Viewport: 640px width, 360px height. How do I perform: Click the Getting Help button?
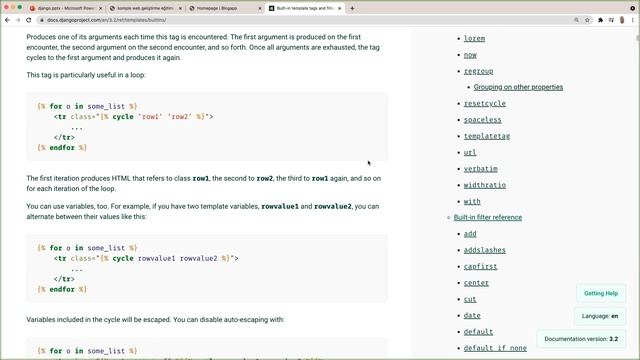pyautogui.click(x=601, y=293)
